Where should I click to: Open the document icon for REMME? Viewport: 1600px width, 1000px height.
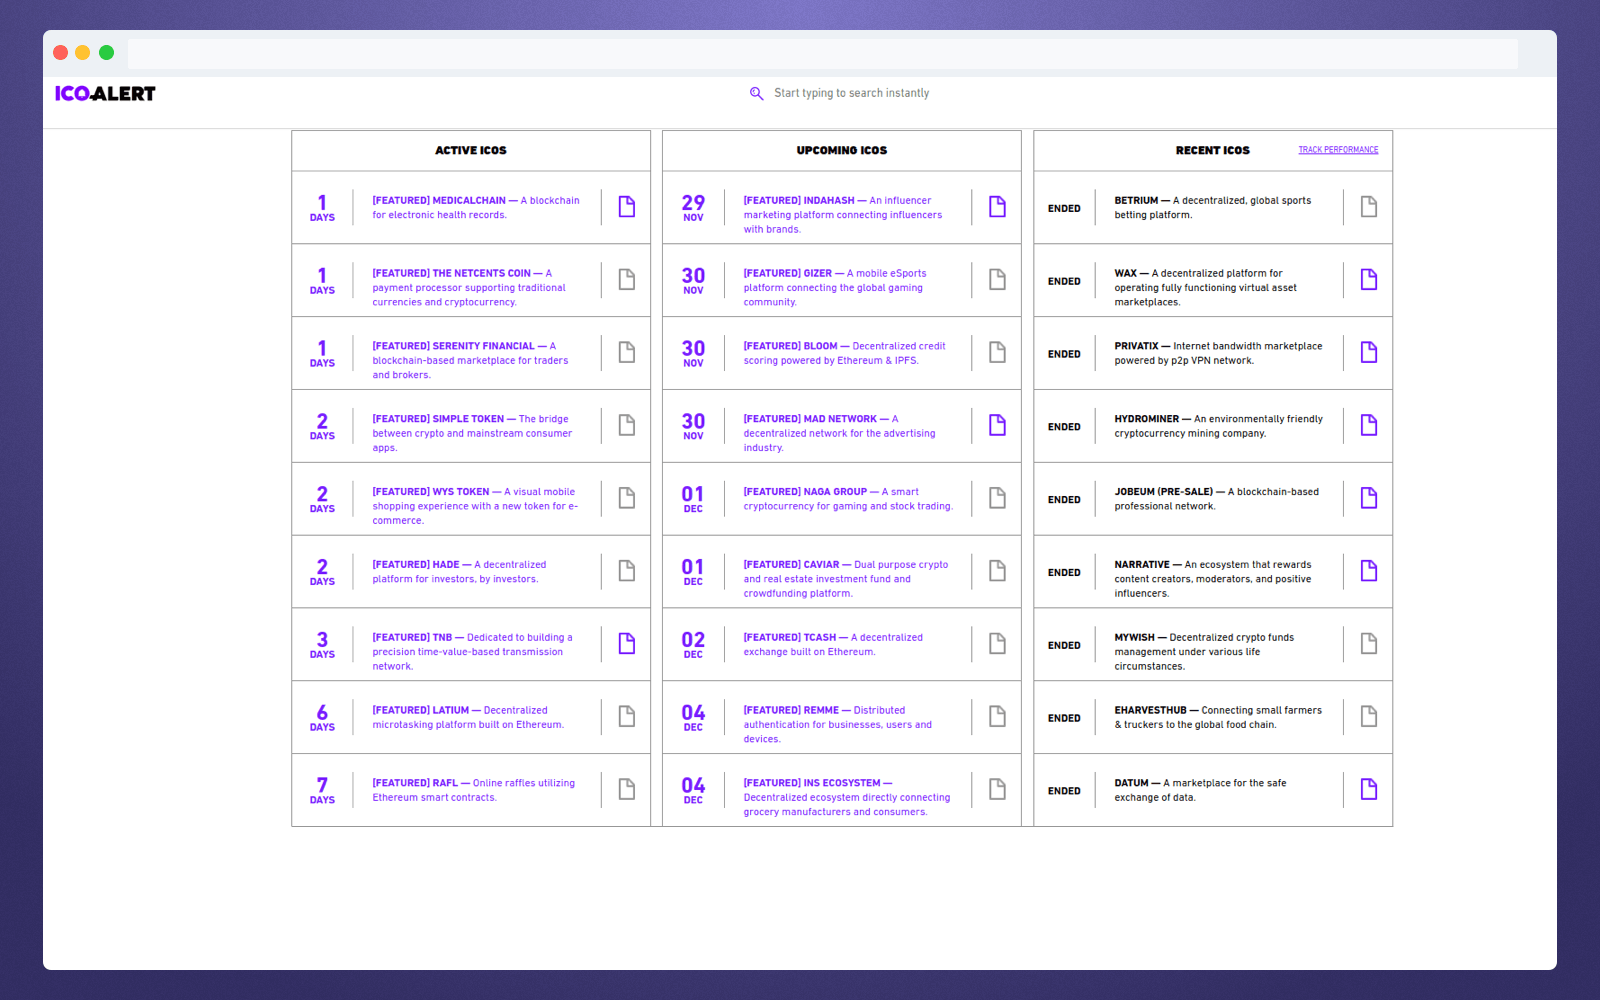tap(998, 717)
